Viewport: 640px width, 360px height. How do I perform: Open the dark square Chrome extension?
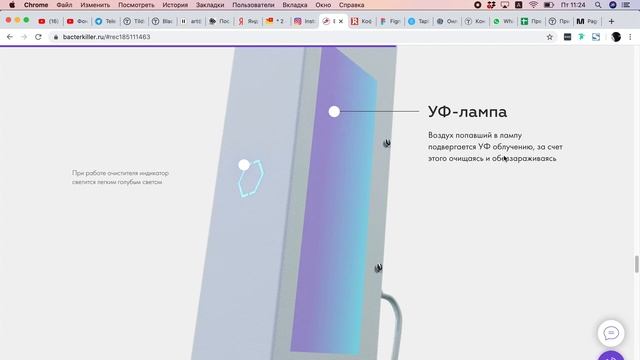[567, 37]
